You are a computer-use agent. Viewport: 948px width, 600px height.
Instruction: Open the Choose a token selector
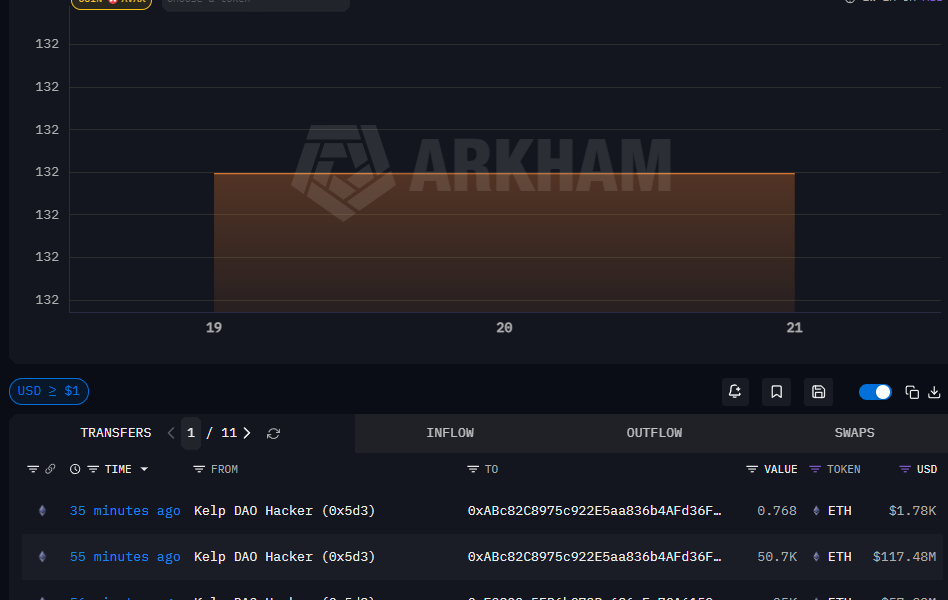point(255,4)
